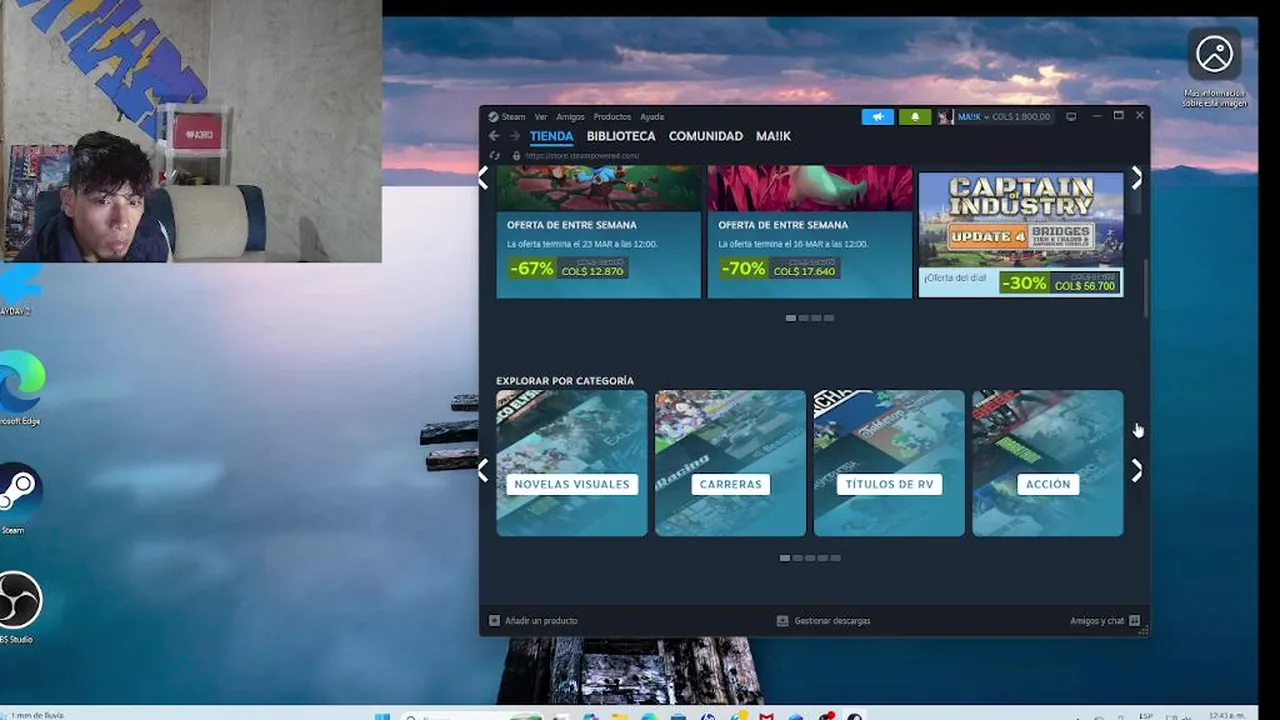This screenshot has height=720, width=1280.
Task: Open the Steam menu
Action: [x=513, y=117]
